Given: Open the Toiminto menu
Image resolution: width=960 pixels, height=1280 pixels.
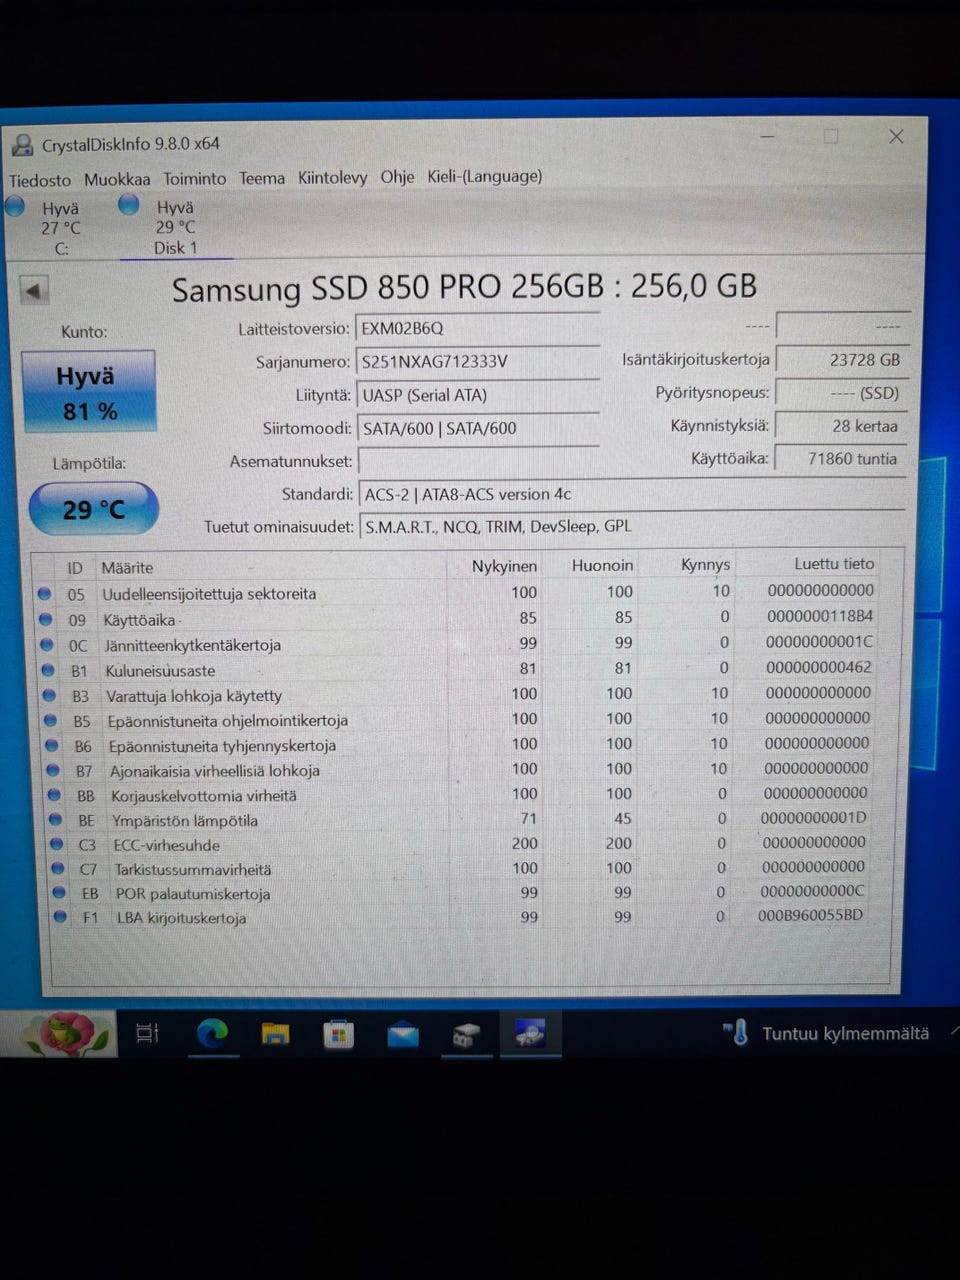Looking at the screenshot, I should click(x=195, y=178).
